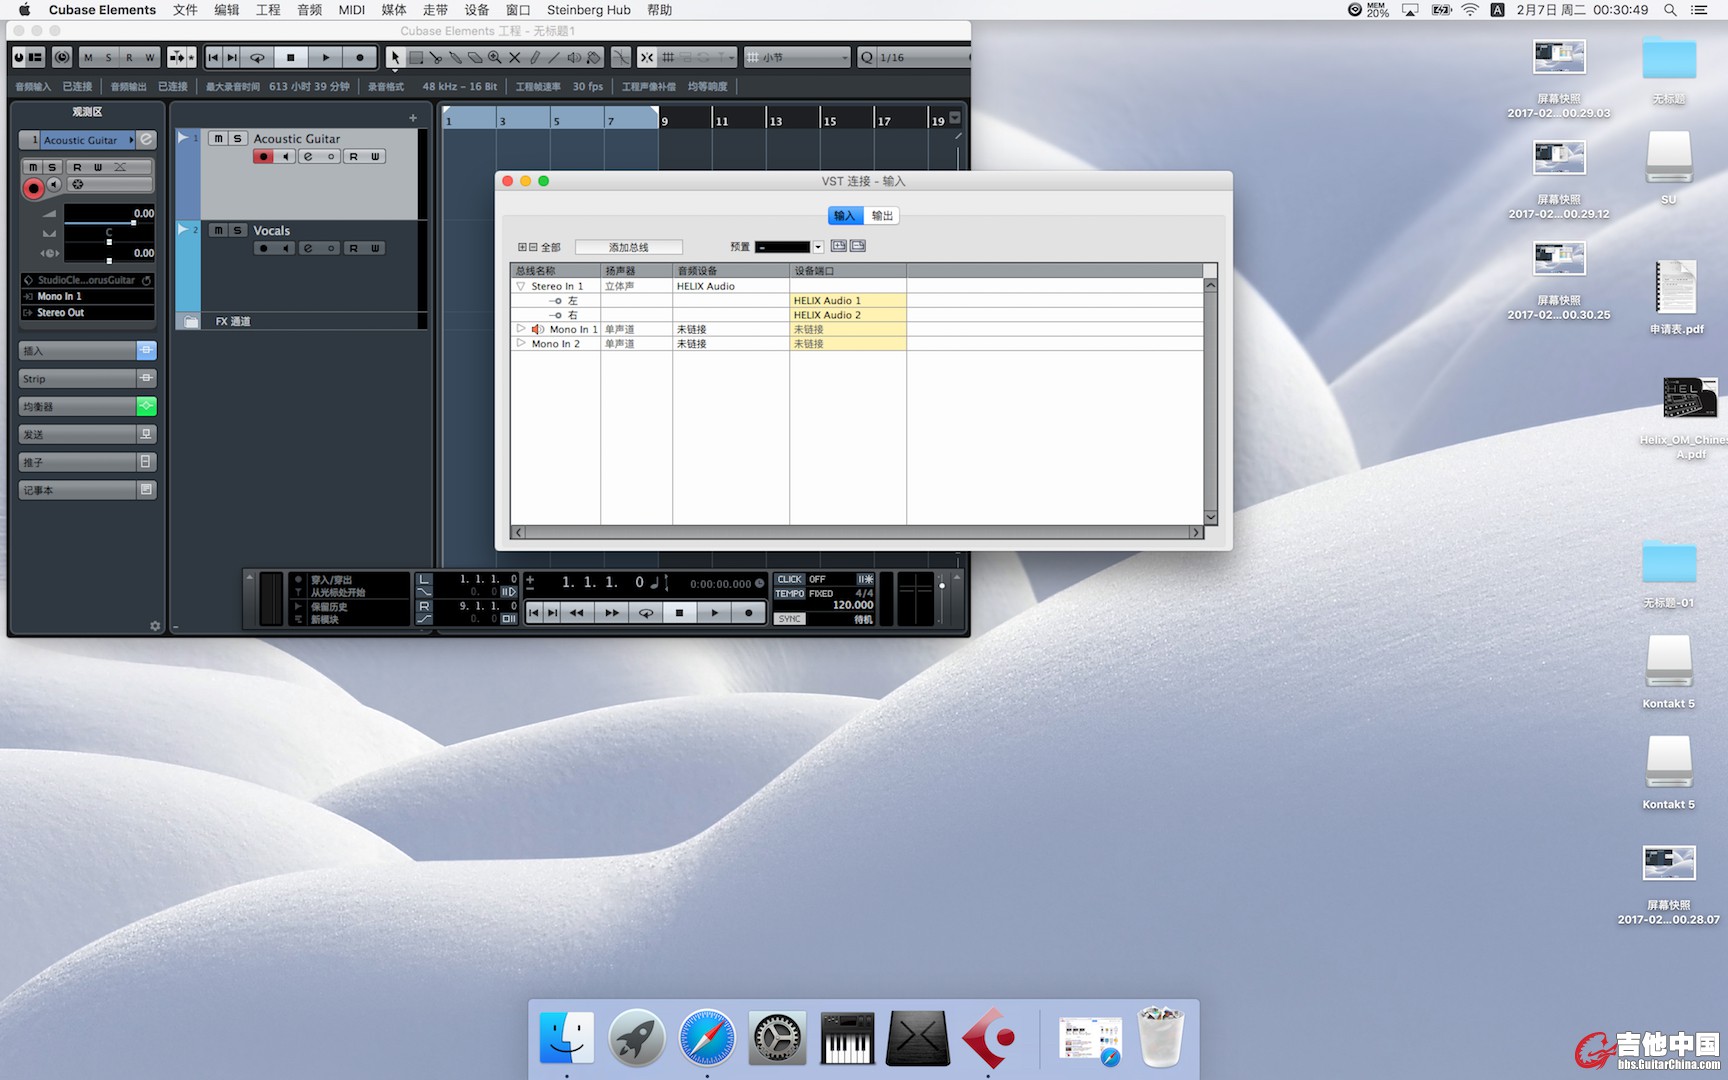
Task: Open the 1/16 quantize preset dropdown
Action: pos(921,58)
